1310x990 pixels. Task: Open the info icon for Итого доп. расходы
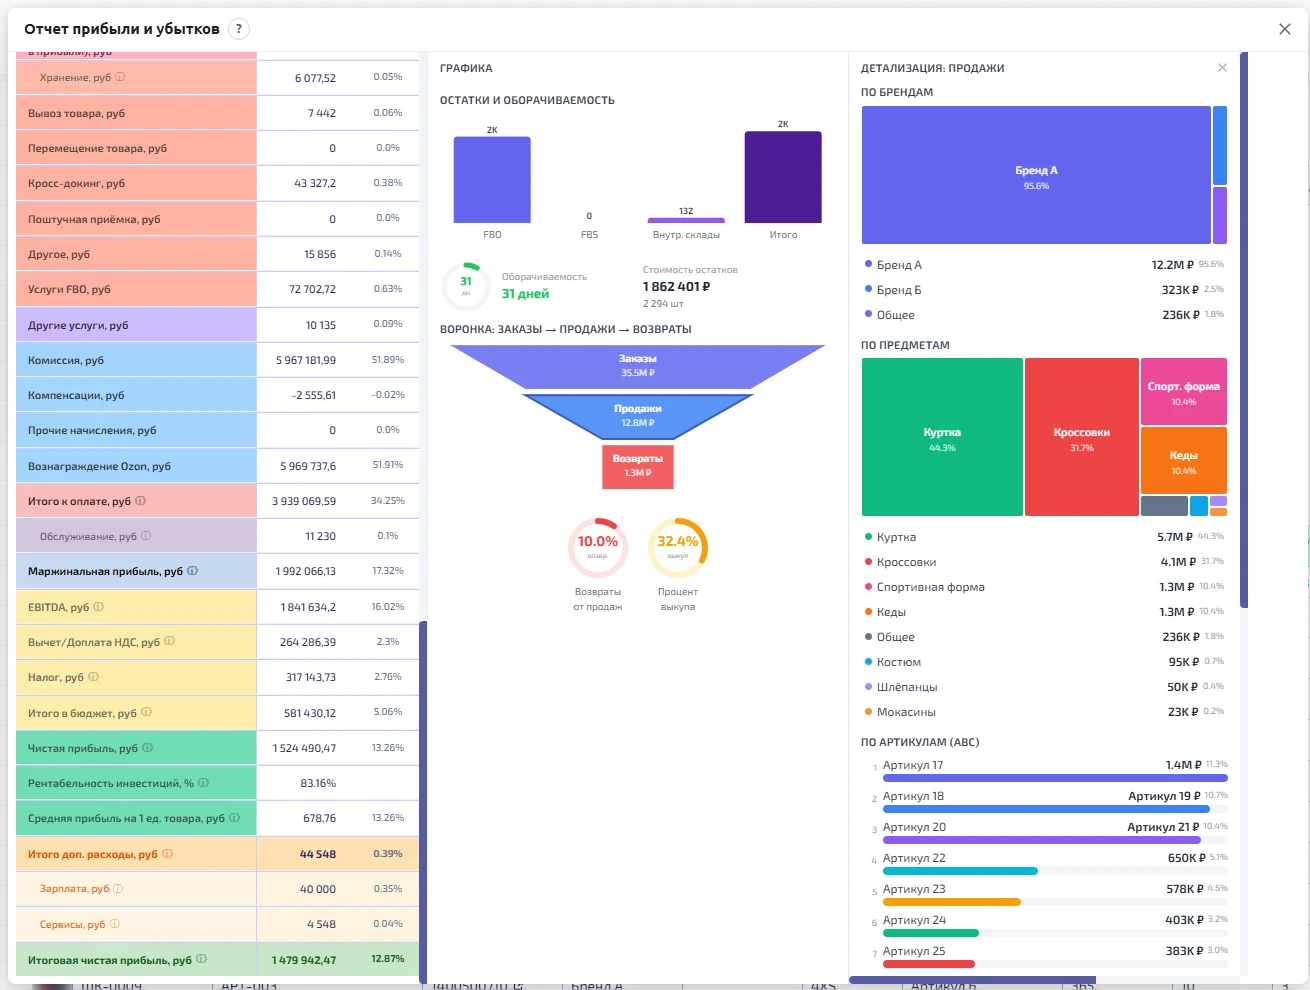pyautogui.click(x=167, y=854)
